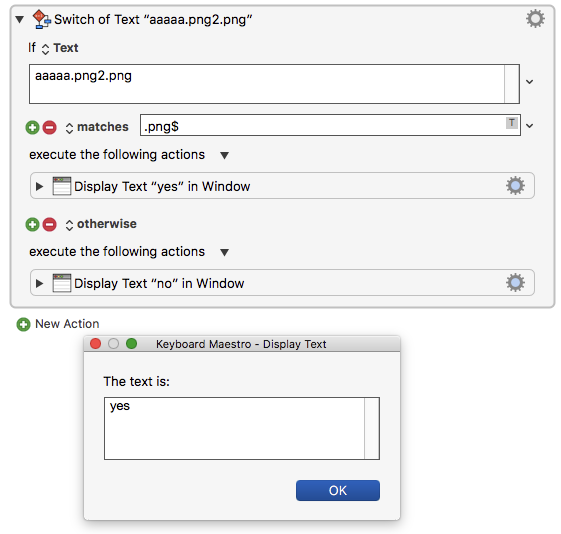The height and width of the screenshot is (534, 561).
Task: Add a case after the otherwise condition
Action: pos(32,224)
